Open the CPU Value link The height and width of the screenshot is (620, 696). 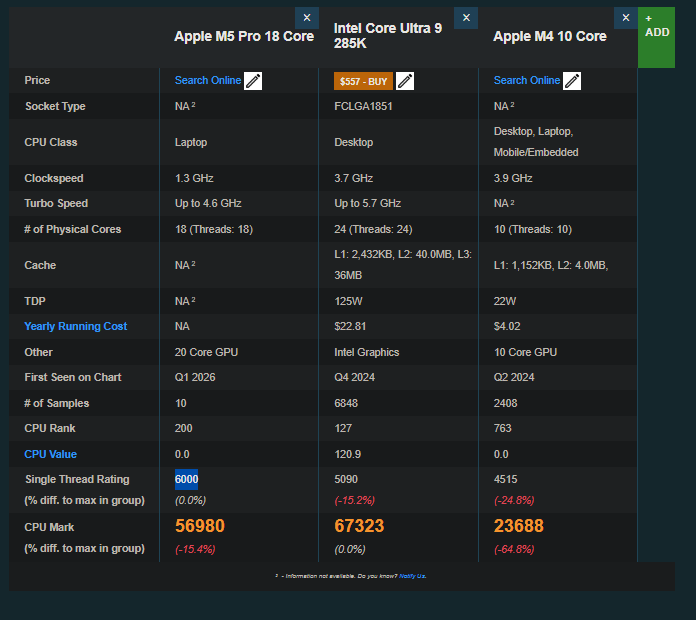point(50,454)
